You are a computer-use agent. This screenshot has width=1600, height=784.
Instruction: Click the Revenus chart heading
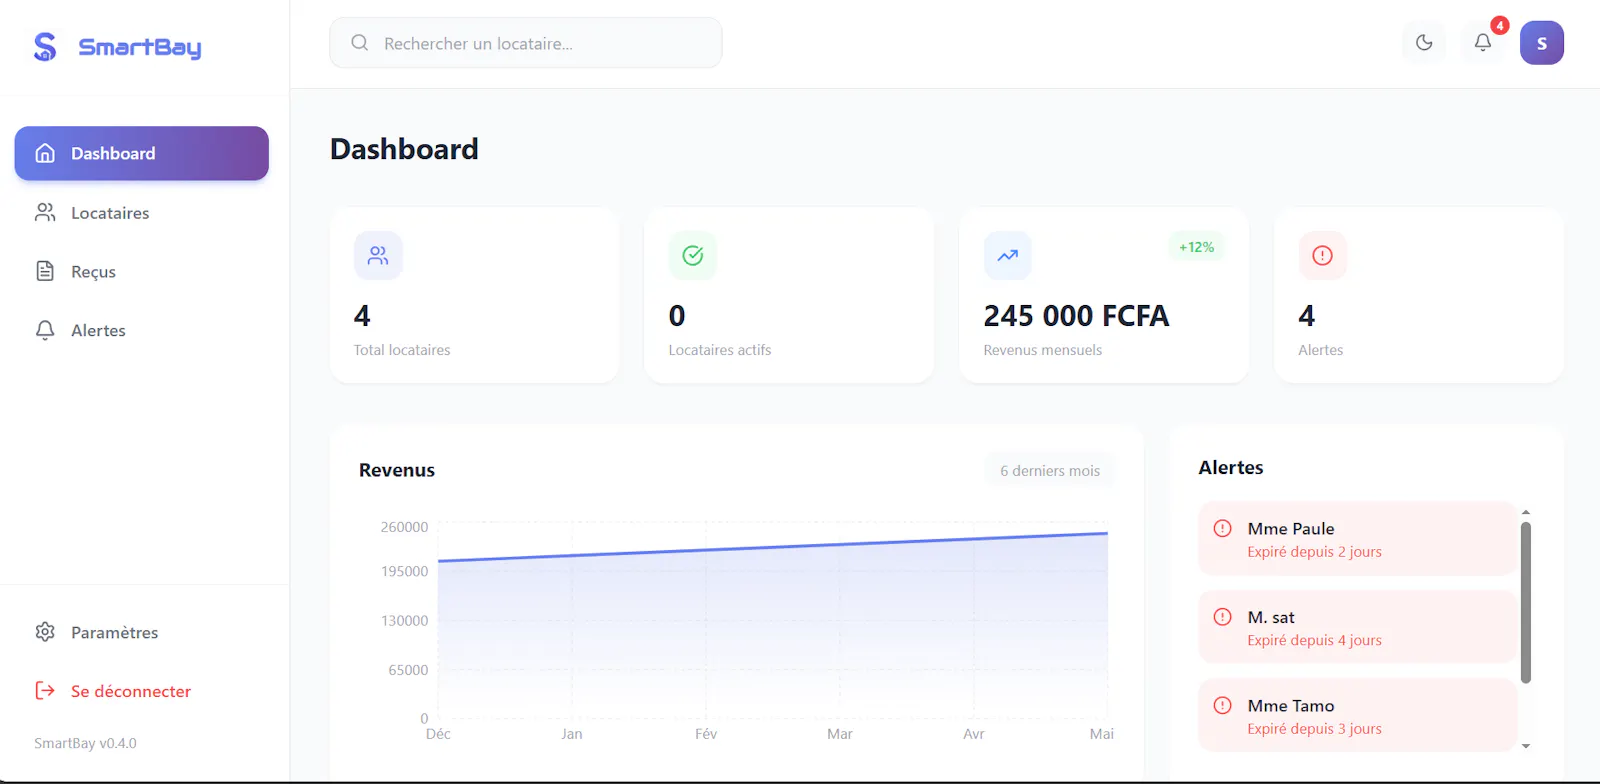tap(397, 470)
